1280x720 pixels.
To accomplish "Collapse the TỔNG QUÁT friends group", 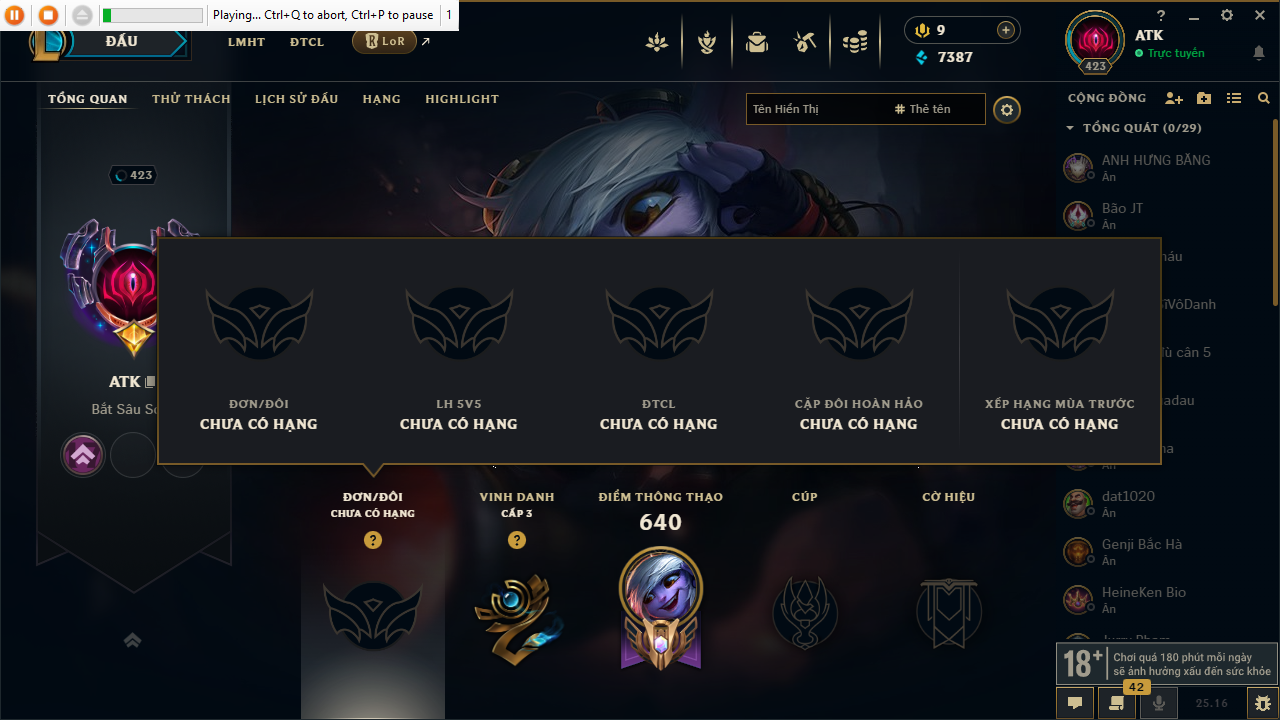I will [x=1070, y=128].
